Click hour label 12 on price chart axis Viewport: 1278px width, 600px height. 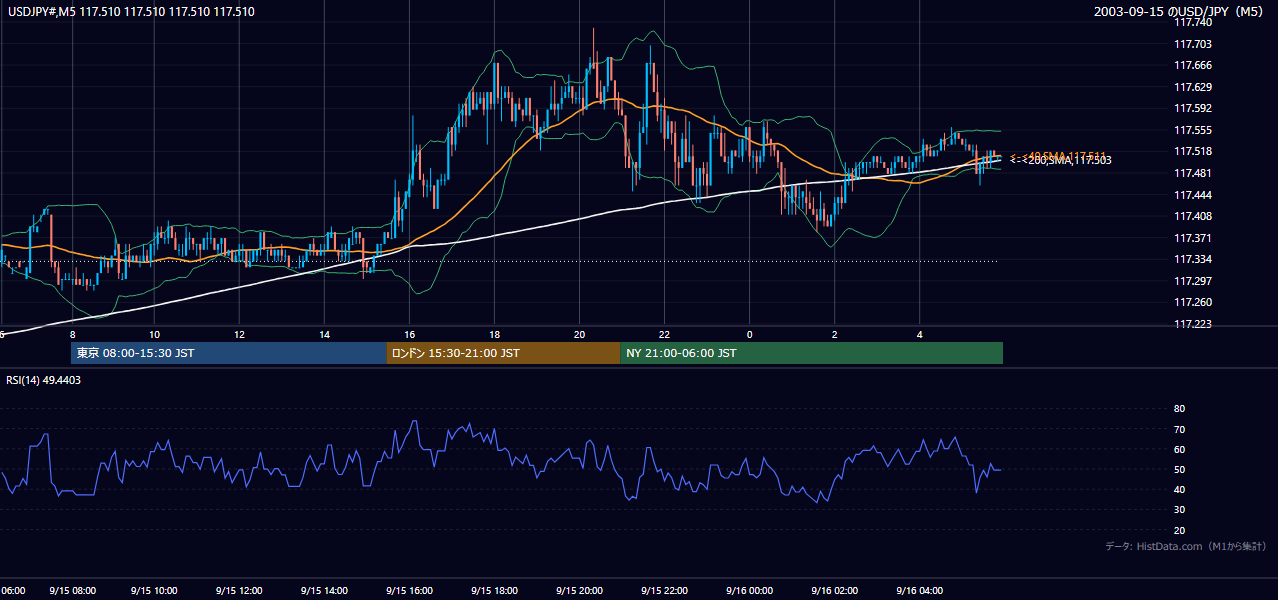click(239, 334)
